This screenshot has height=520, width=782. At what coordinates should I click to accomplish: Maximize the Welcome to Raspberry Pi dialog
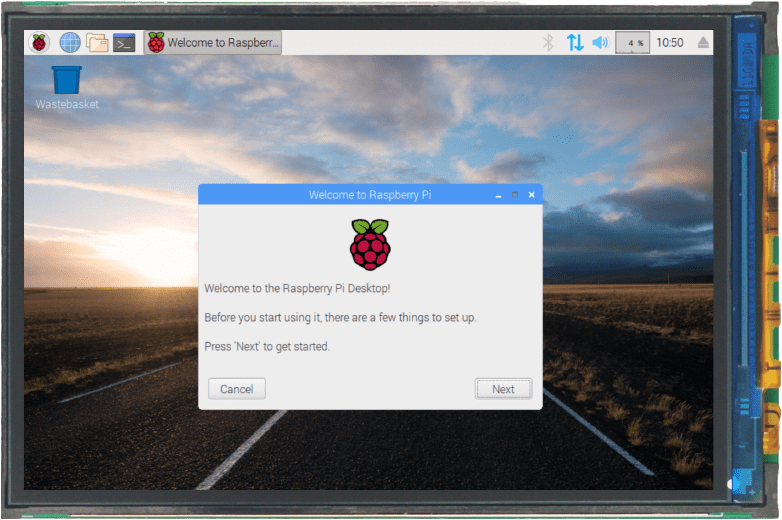click(x=515, y=195)
